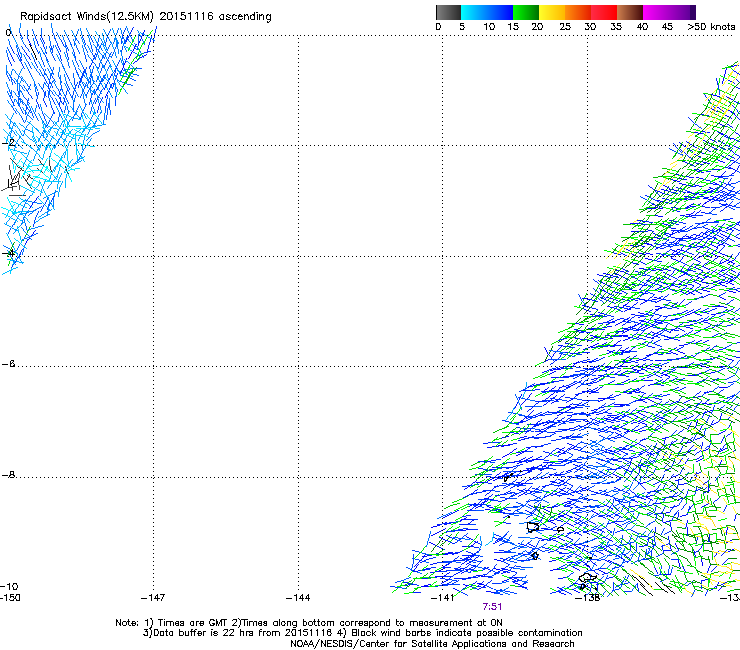Click the '0' latitude axis label
Viewport: 740px width, 650px height.
tap(8, 33)
